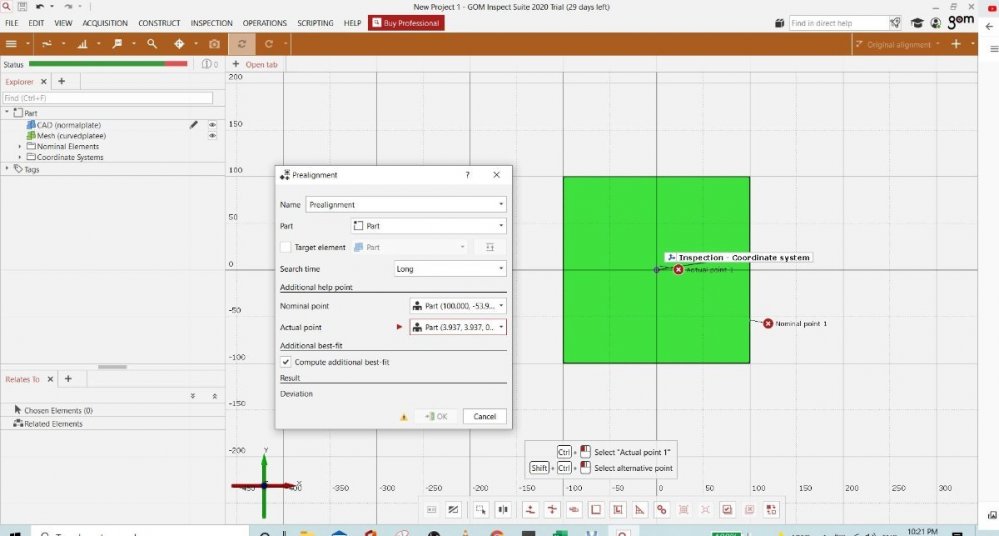Click the Buy Professional button
Image resolution: width=999 pixels, height=536 pixels.
pos(406,23)
